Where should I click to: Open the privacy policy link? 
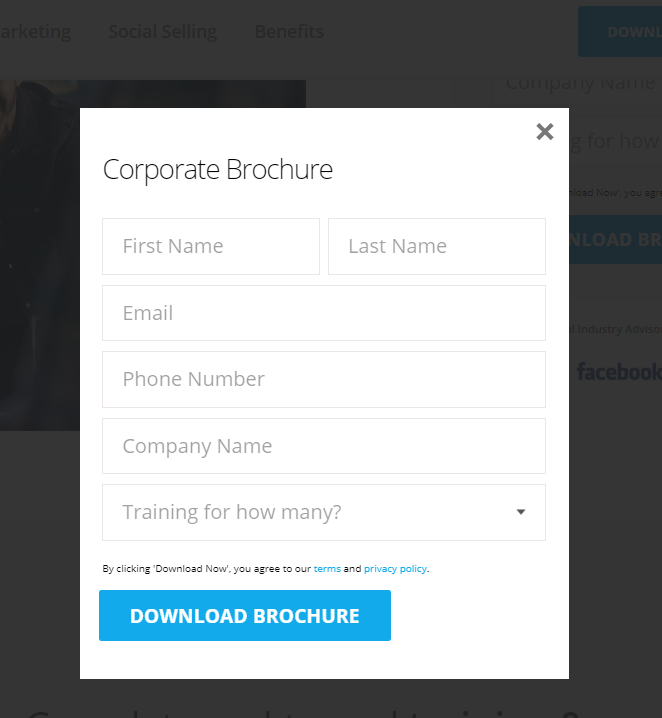pyautogui.click(x=395, y=569)
